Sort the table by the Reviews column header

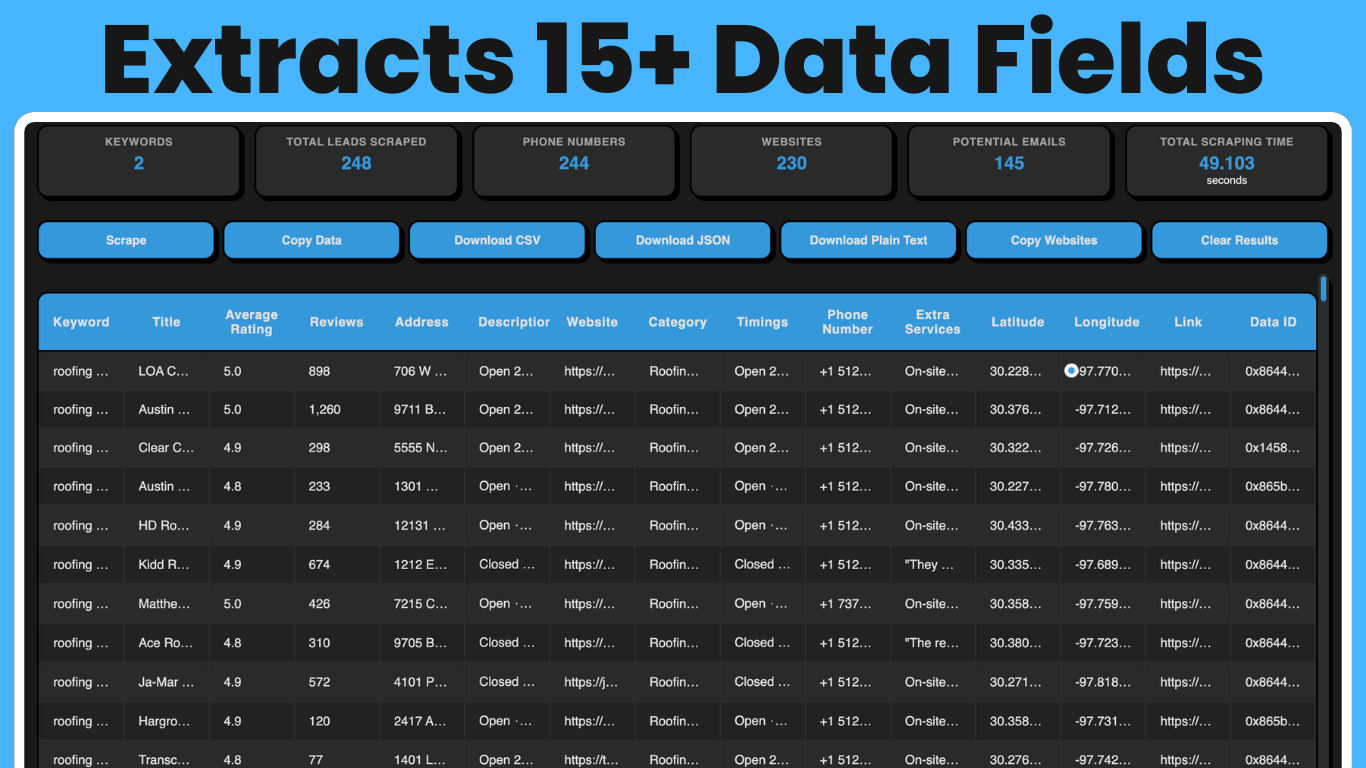pos(336,321)
